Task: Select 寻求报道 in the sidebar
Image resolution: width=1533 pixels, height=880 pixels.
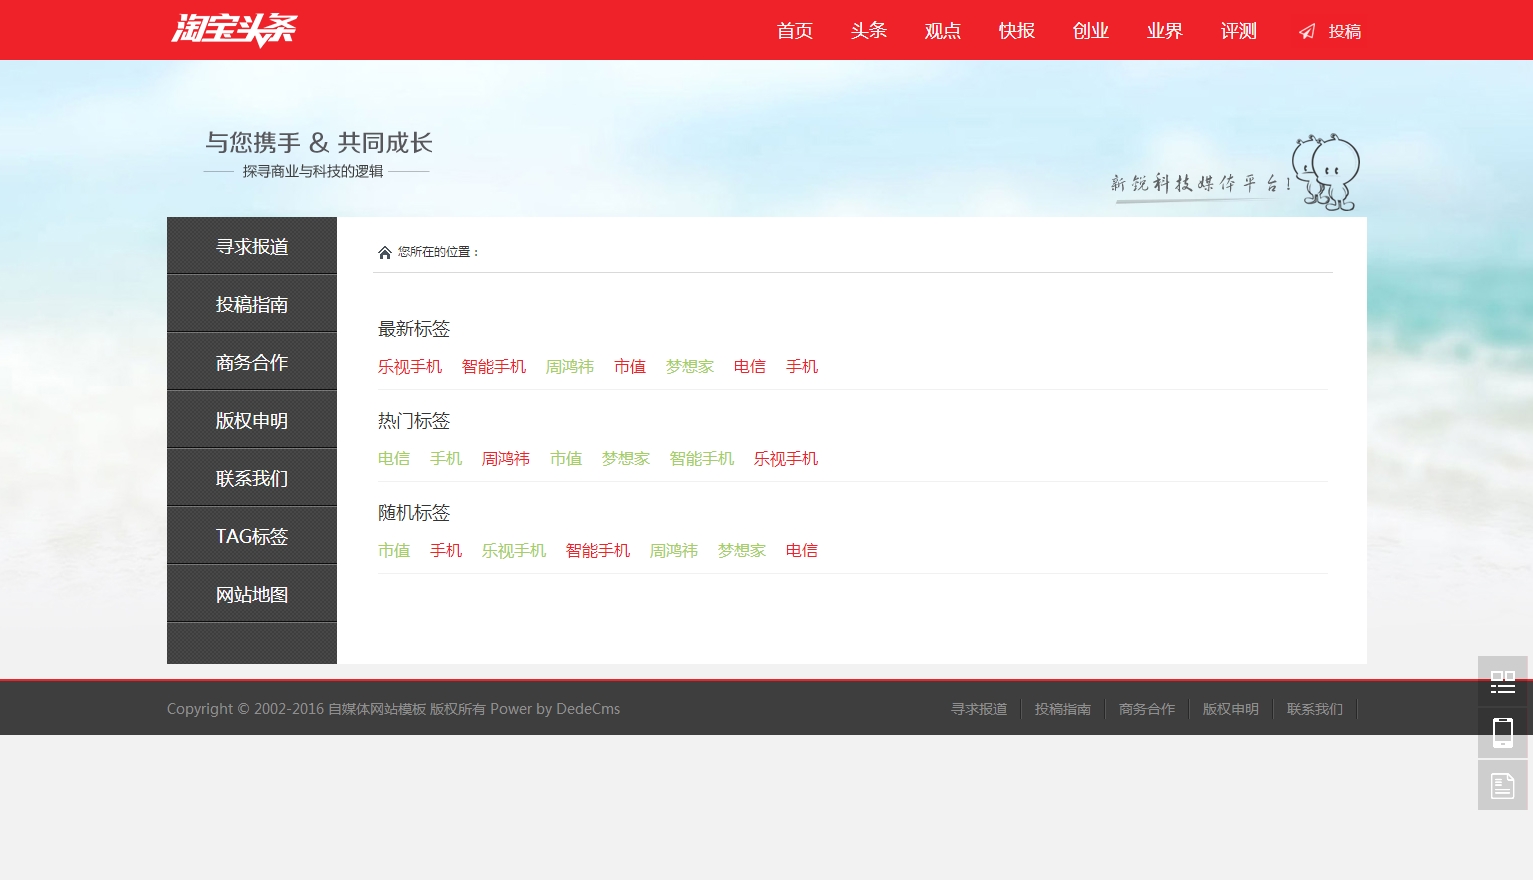Action: pyautogui.click(x=252, y=247)
